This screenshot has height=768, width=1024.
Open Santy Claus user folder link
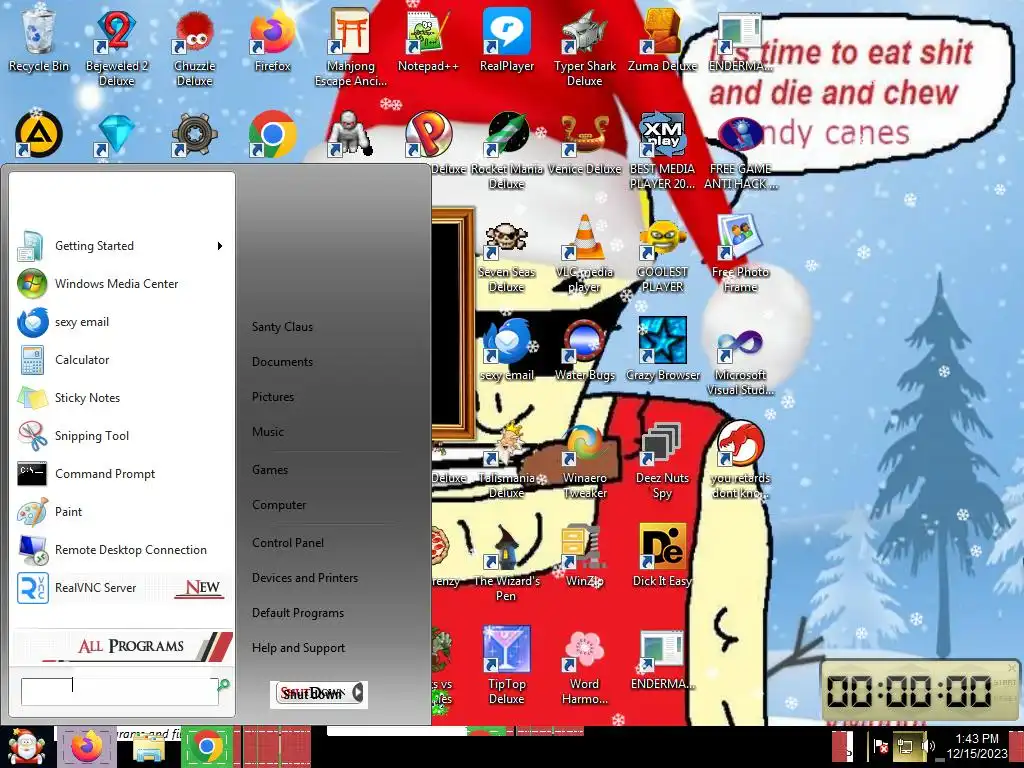point(282,327)
